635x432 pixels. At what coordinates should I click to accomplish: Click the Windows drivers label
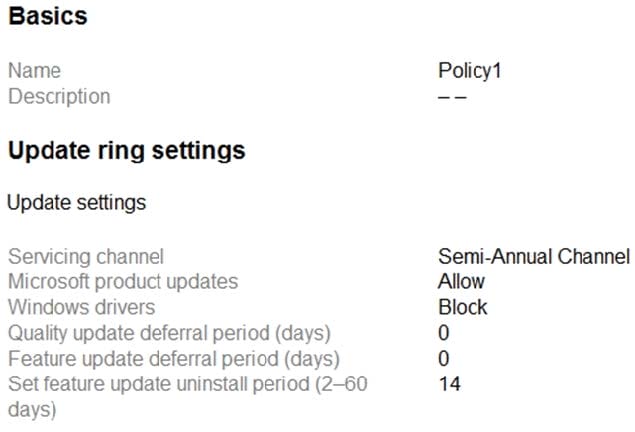coord(82,307)
